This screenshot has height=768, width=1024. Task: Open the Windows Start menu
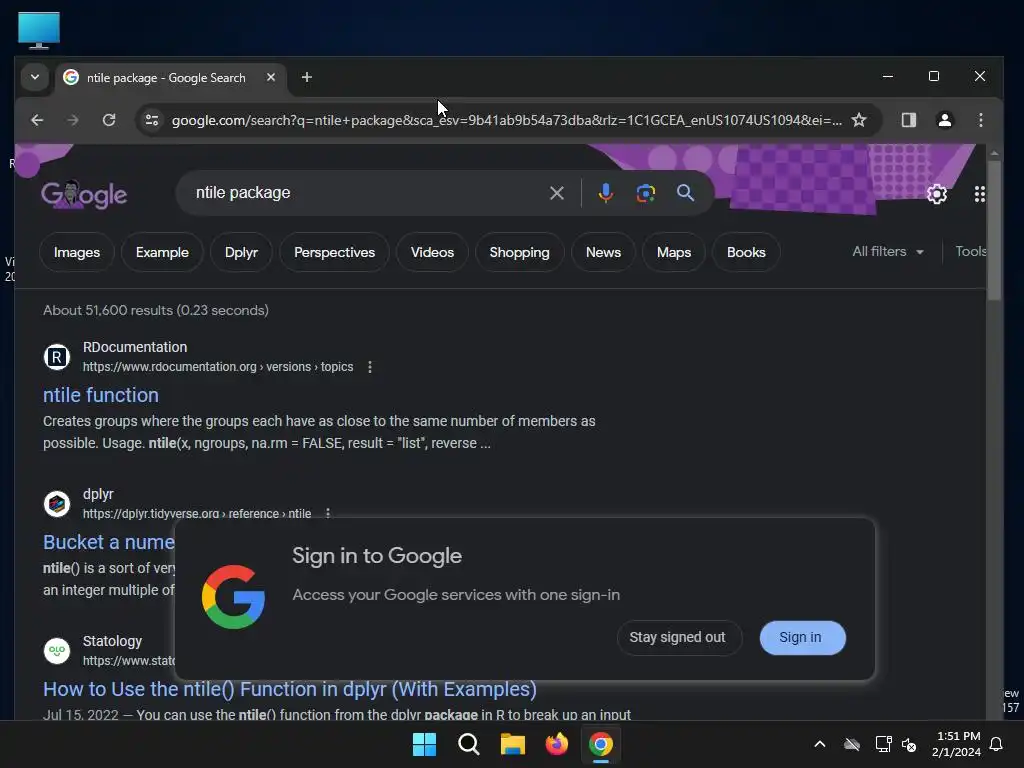pos(424,744)
